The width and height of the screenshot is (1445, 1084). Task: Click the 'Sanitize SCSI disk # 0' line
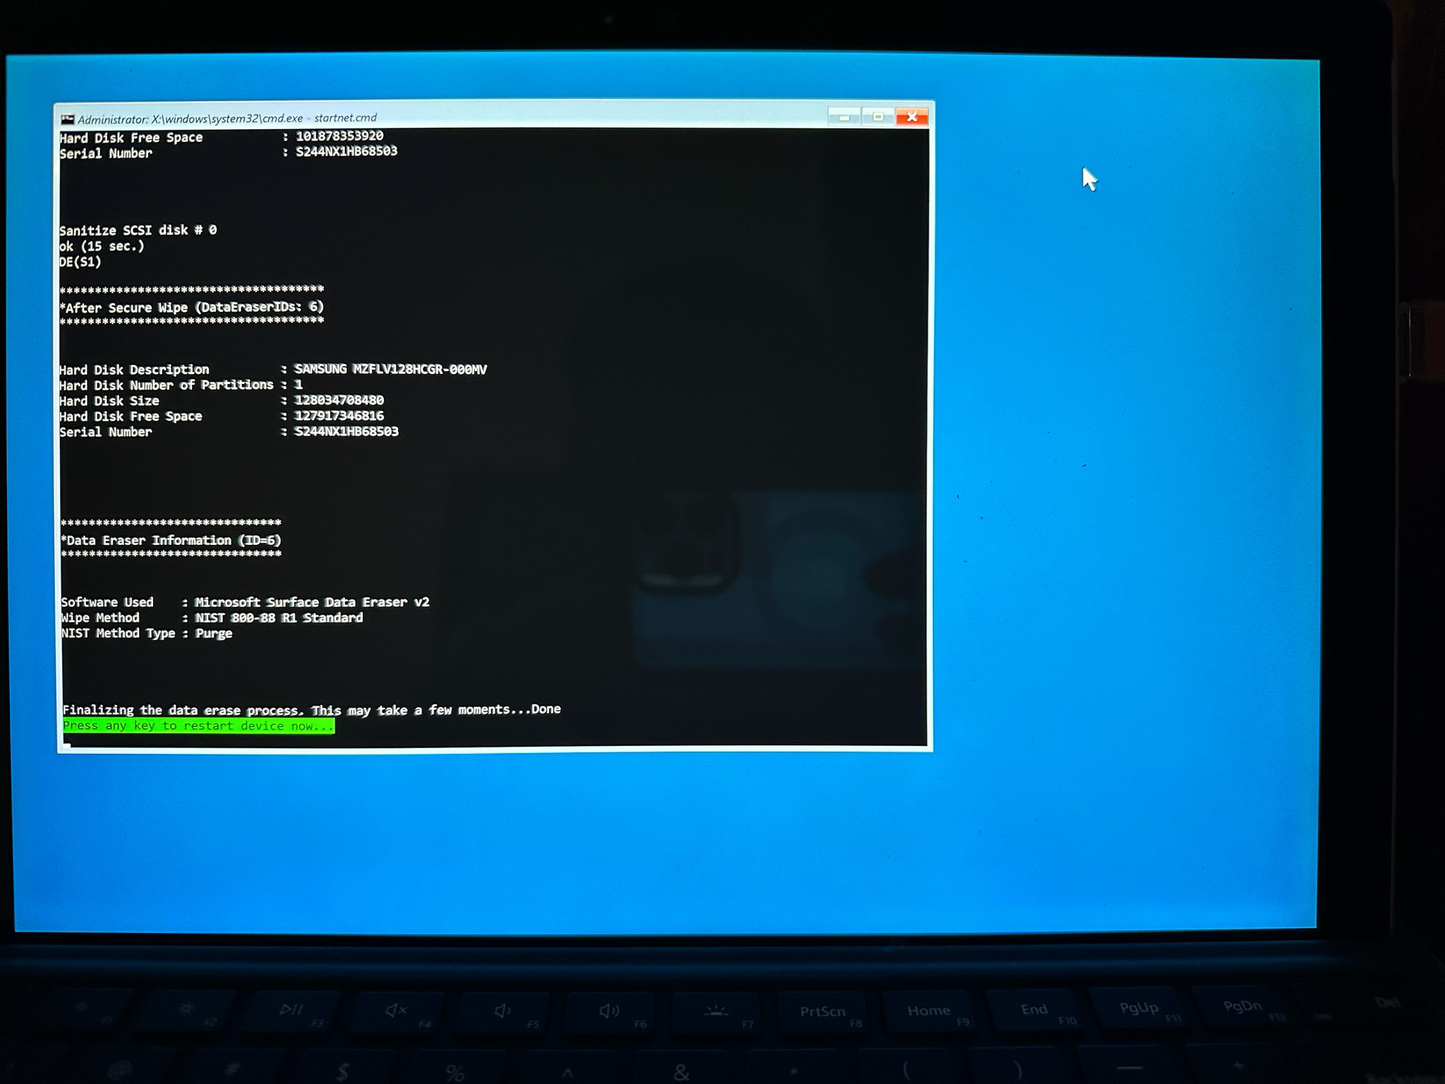click(138, 230)
